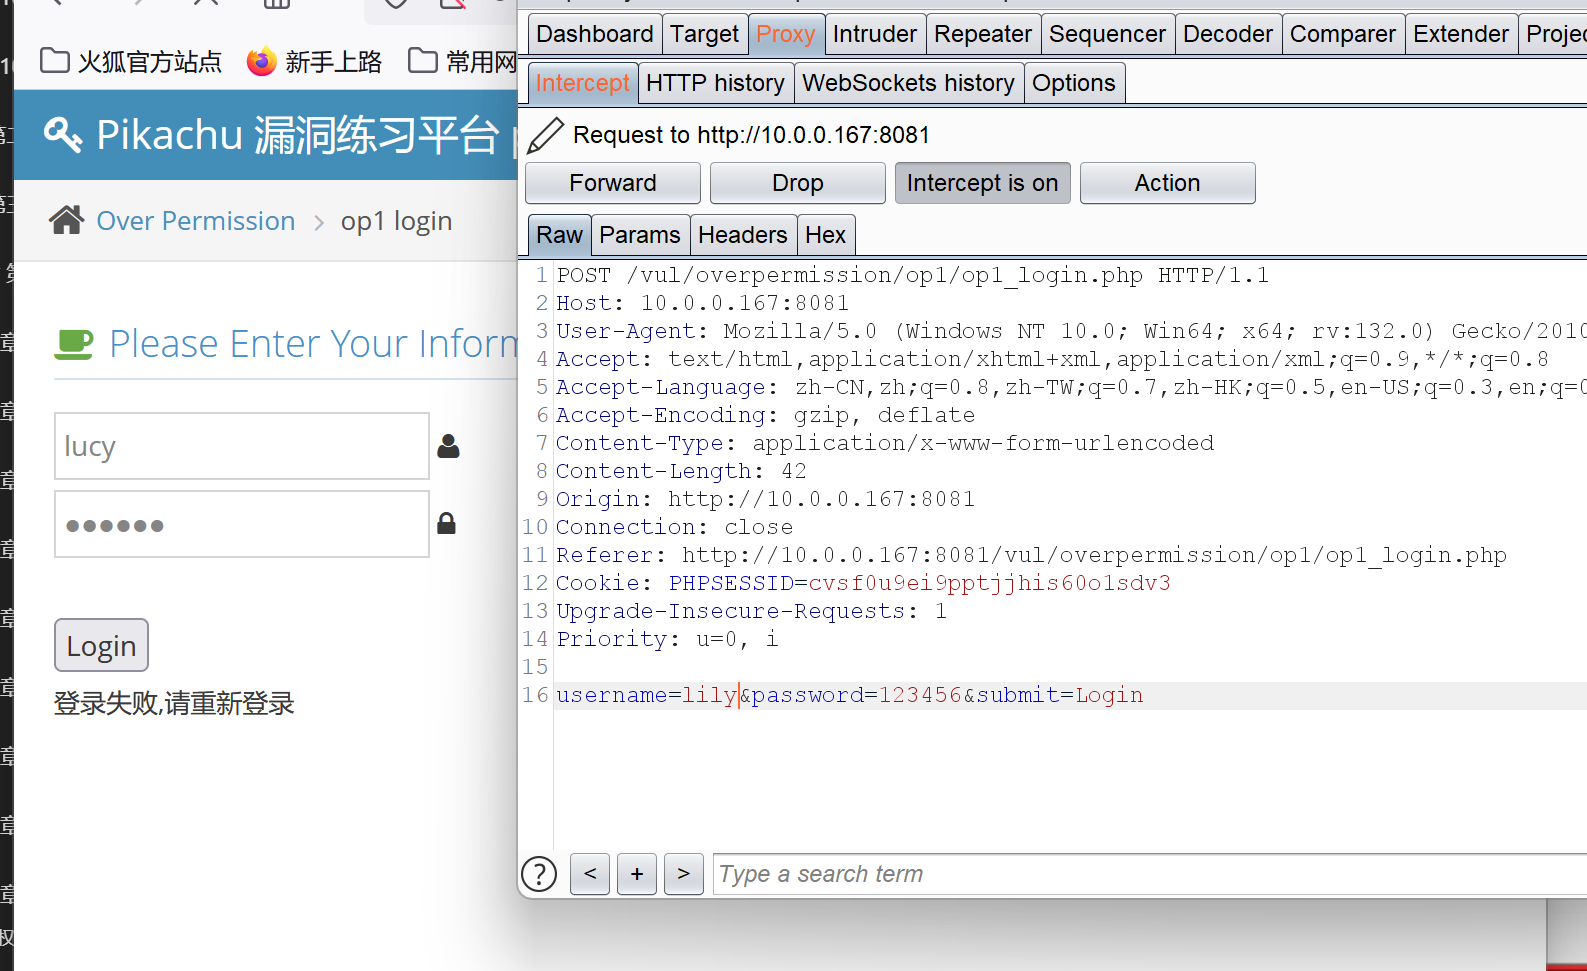Open the Decoder tab

[x=1228, y=34]
